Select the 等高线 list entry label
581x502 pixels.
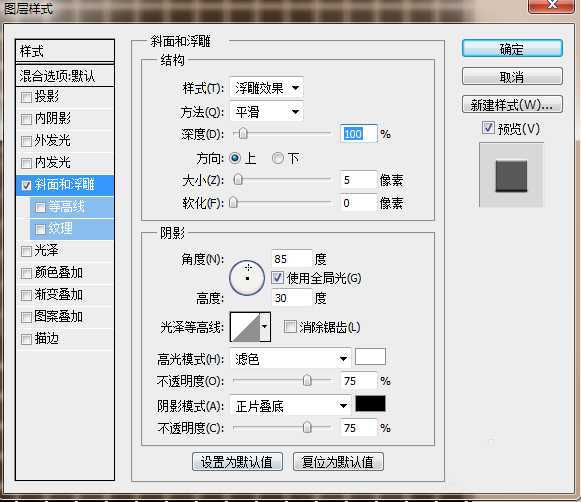[66, 206]
